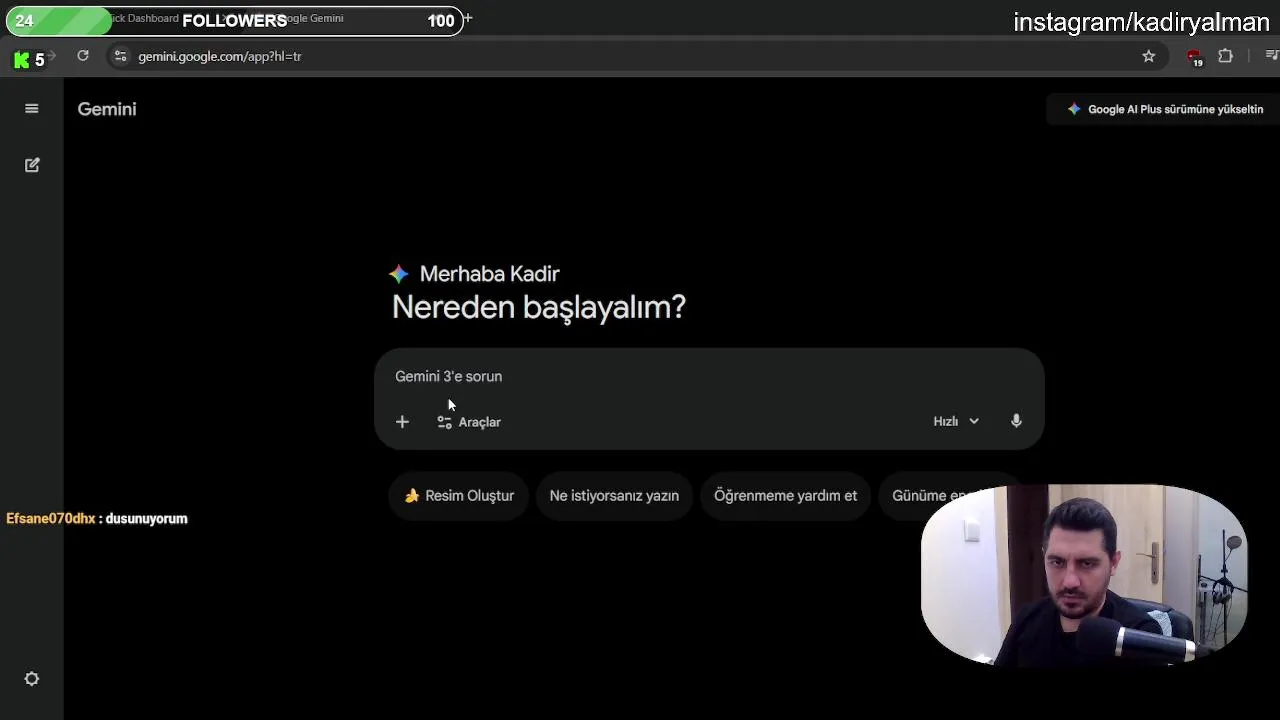Open the Gemini main menu hamburger icon
Screen dimensions: 1280x720
click(x=32, y=109)
